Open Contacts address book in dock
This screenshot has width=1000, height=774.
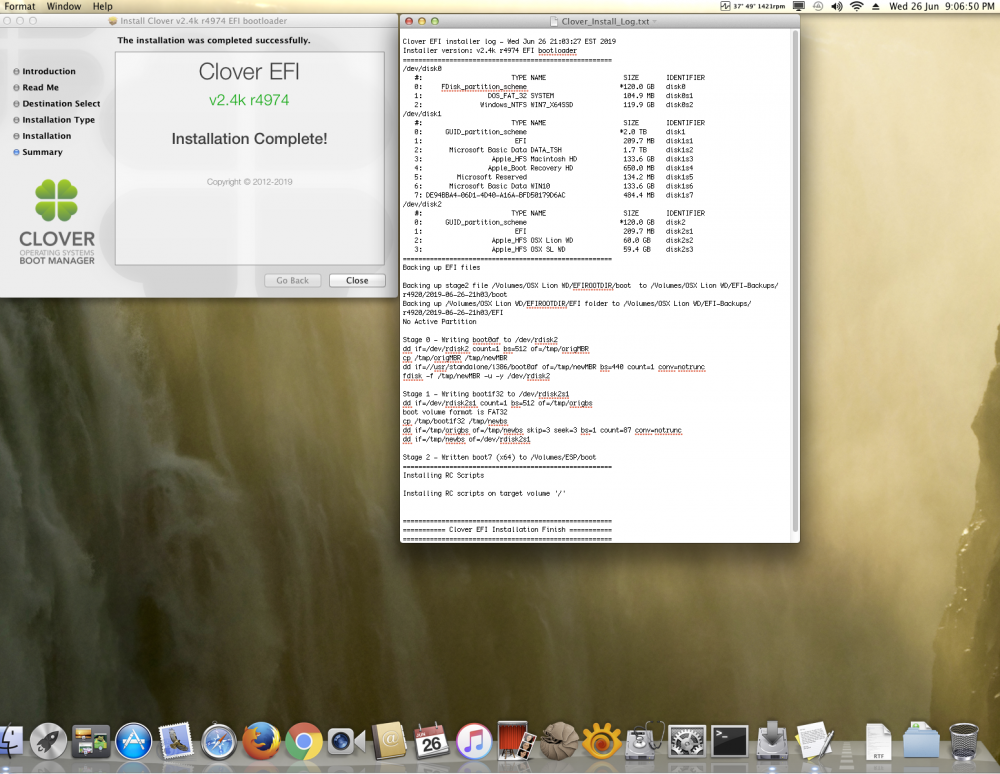pyautogui.click(x=389, y=741)
